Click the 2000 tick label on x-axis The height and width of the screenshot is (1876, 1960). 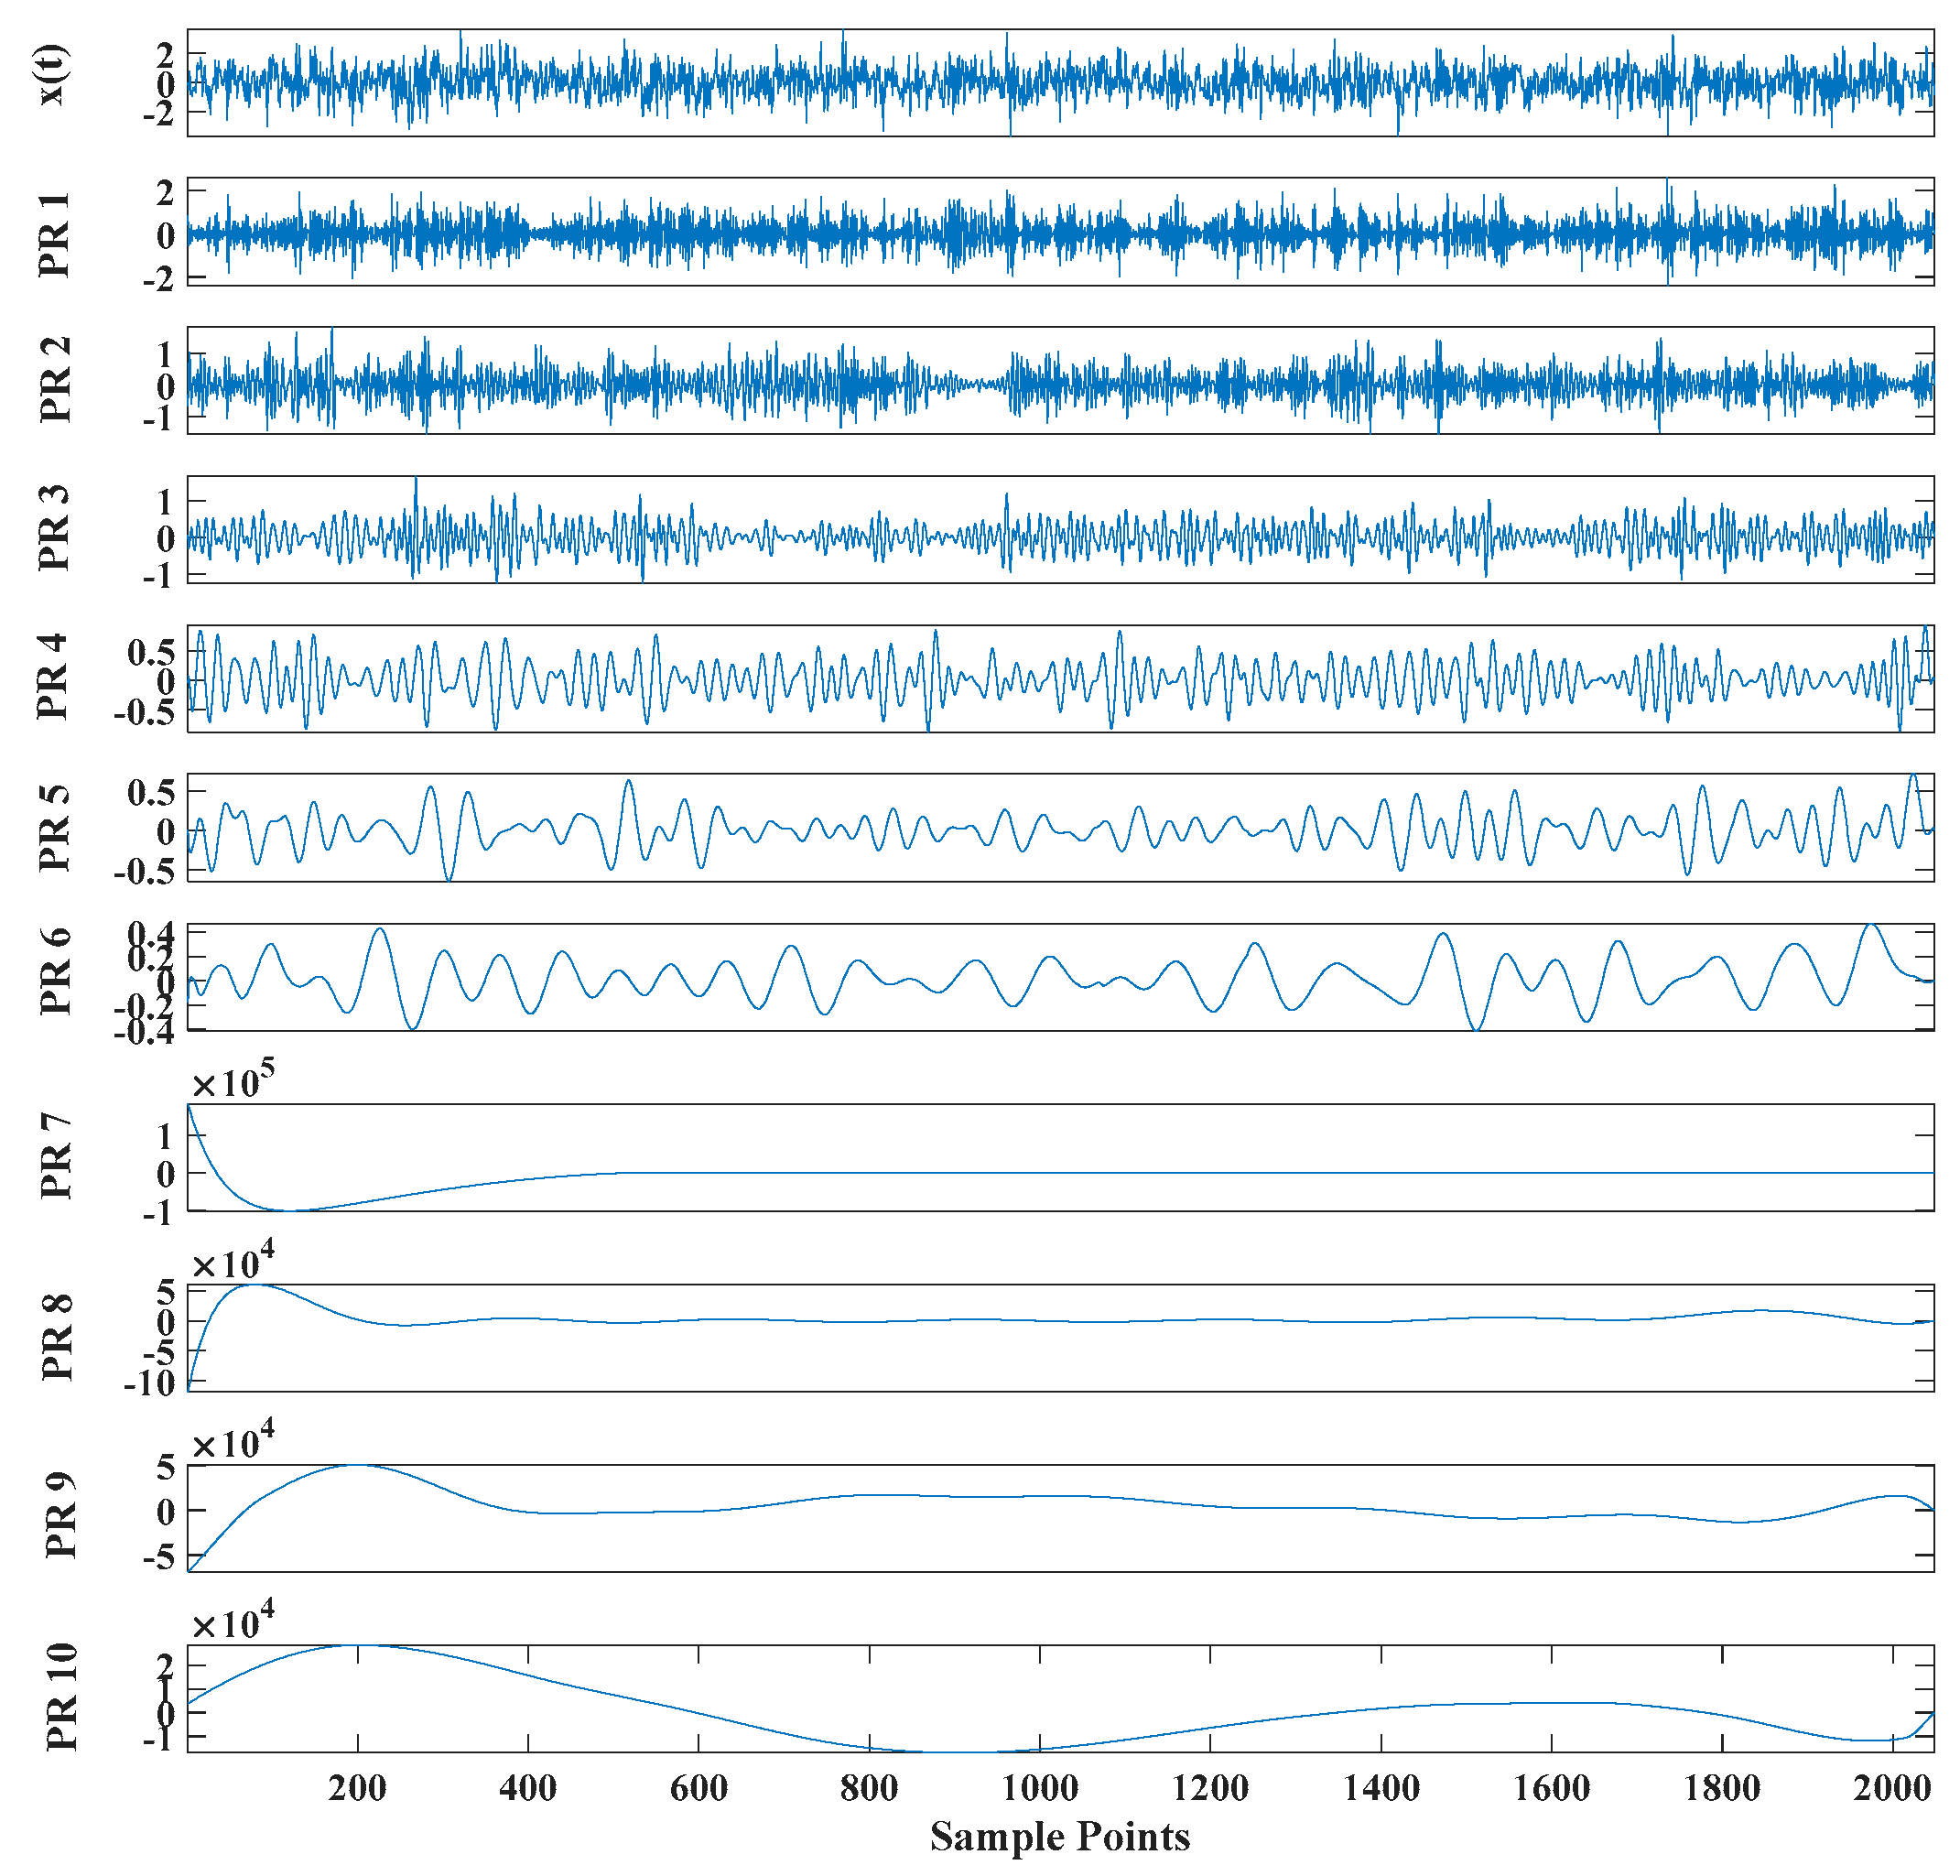click(x=1892, y=1788)
